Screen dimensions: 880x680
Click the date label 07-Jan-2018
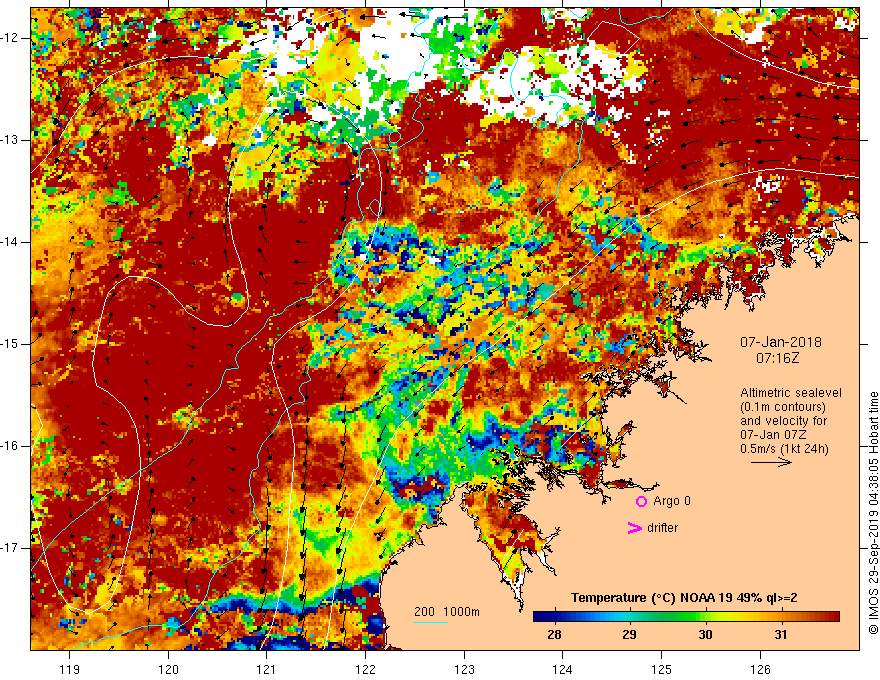pyautogui.click(x=780, y=342)
